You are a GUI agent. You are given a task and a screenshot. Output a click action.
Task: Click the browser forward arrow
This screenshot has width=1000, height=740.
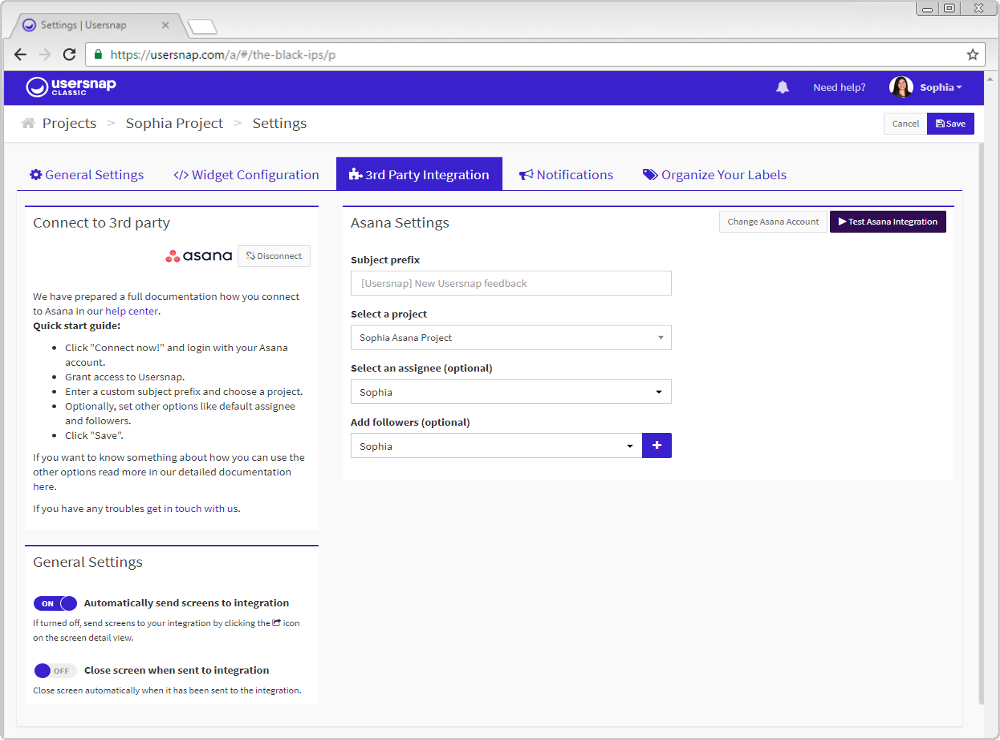coord(45,55)
